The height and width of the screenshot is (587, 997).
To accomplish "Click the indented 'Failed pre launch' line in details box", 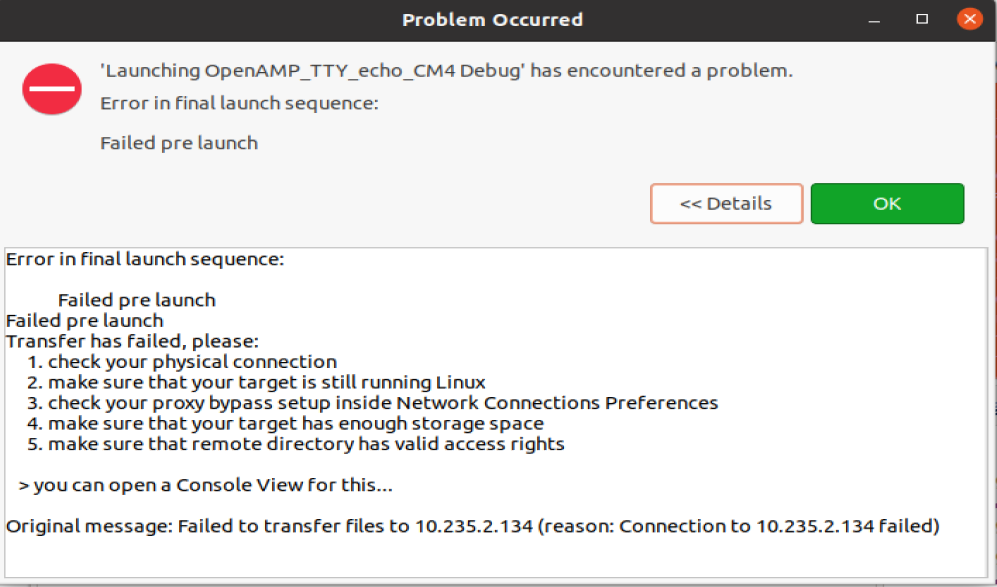I will pyautogui.click(x=137, y=300).
